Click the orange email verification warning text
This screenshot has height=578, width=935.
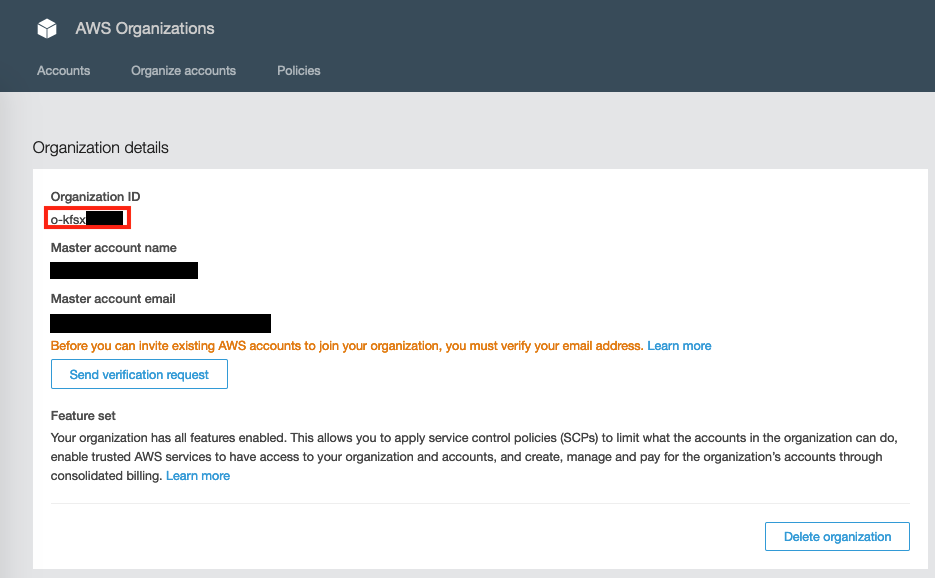pyautogui.click(x=347, y=346)
